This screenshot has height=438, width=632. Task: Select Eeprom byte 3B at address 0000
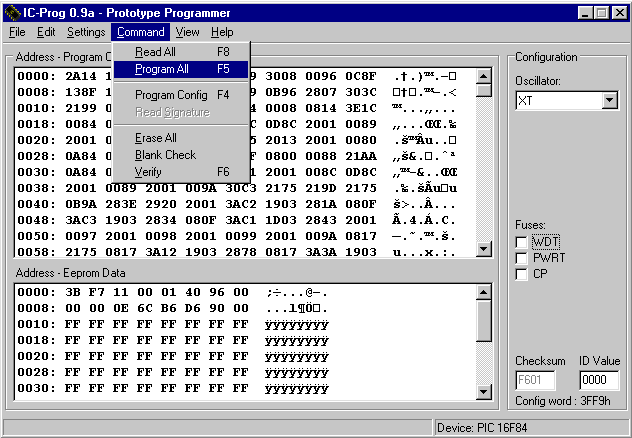[73, 292]
